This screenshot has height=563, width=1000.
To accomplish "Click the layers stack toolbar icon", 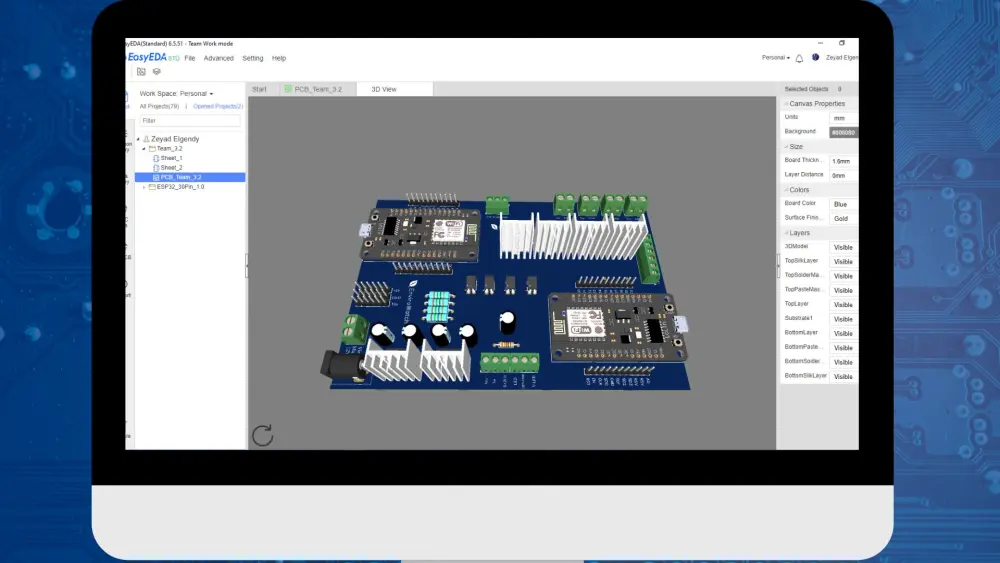I will point(156,72).
